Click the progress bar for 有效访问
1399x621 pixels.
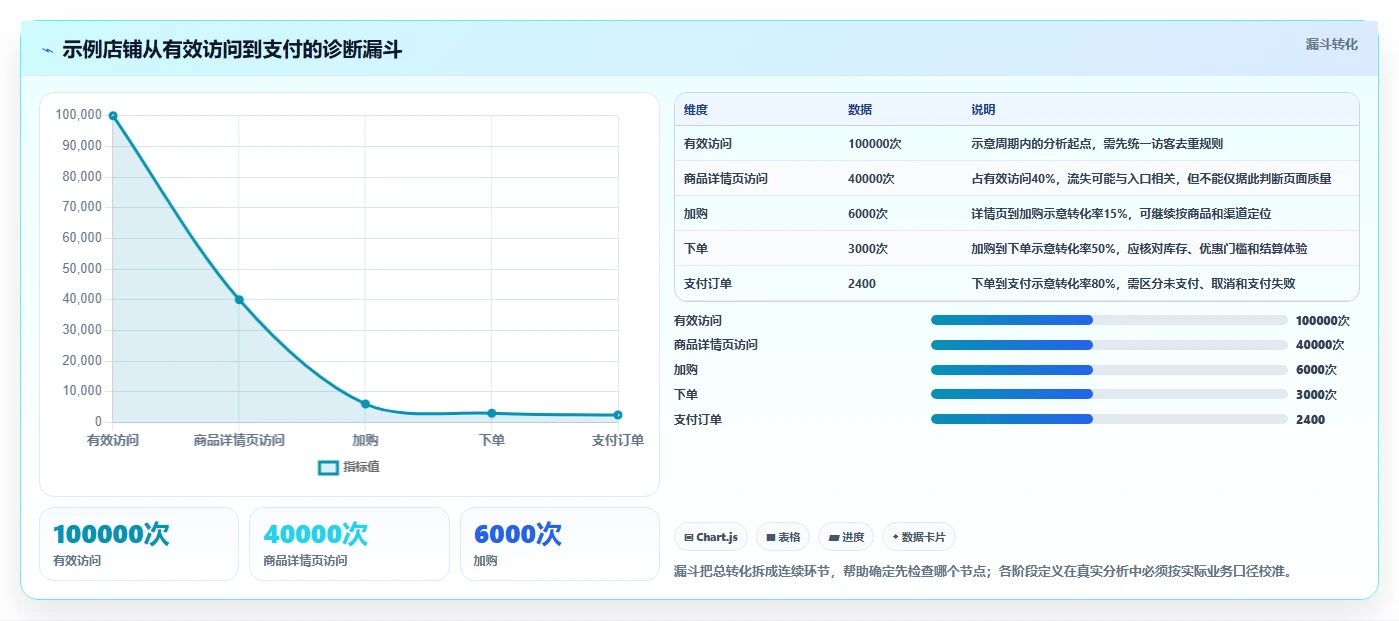[x=1109, y=320]
